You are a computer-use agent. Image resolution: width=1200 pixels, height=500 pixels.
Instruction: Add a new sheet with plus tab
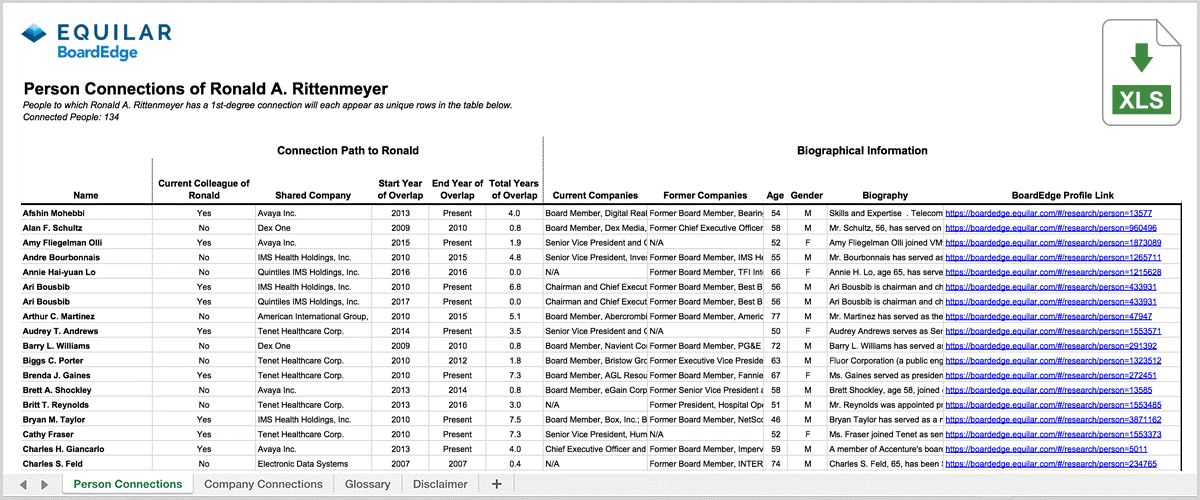click(x=496, y=484)
